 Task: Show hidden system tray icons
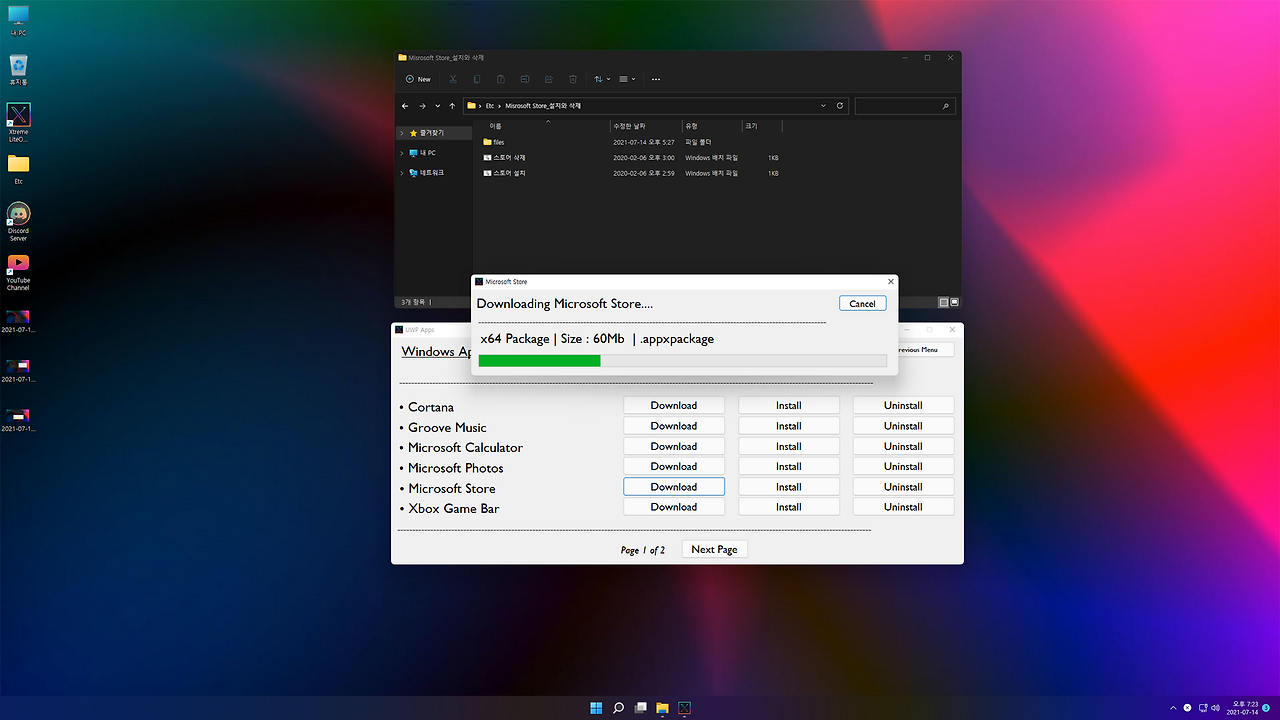(1173, 708)
